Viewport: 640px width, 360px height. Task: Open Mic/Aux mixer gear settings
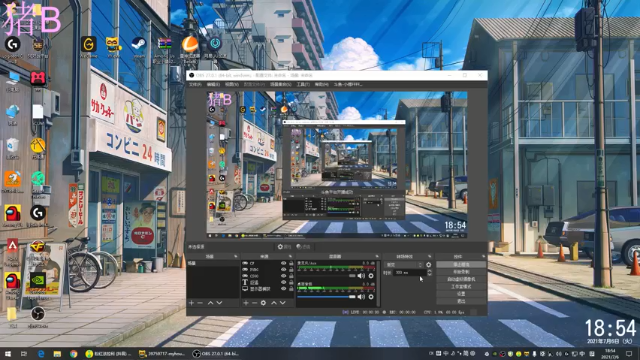click(x=371, y=276)
